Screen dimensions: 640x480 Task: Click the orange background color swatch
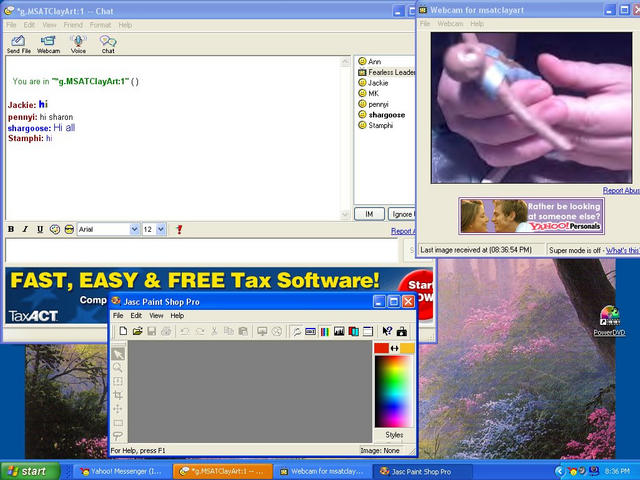407,348
